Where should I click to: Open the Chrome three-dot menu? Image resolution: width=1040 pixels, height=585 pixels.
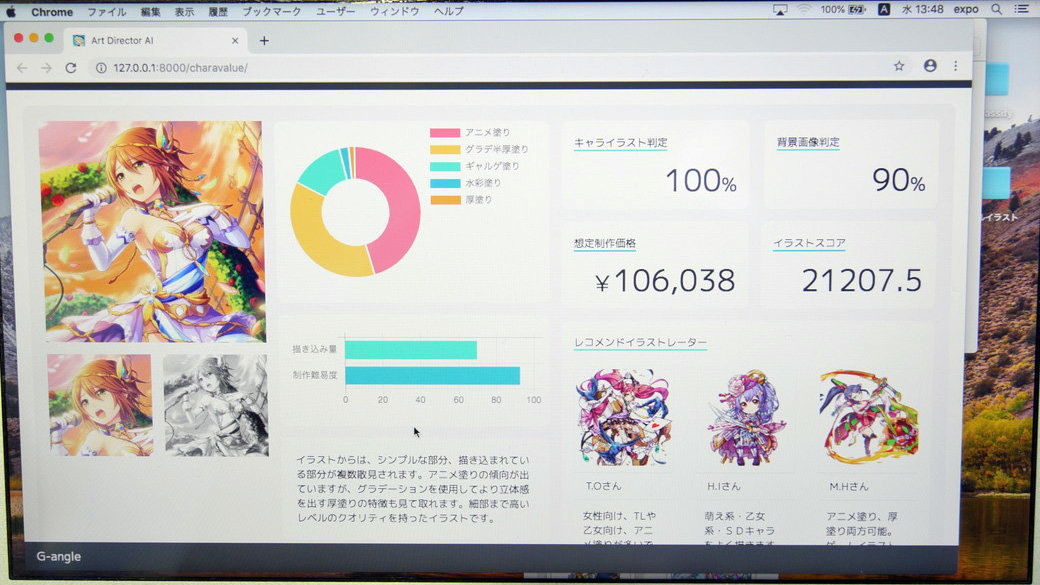(x=956, y=66)
